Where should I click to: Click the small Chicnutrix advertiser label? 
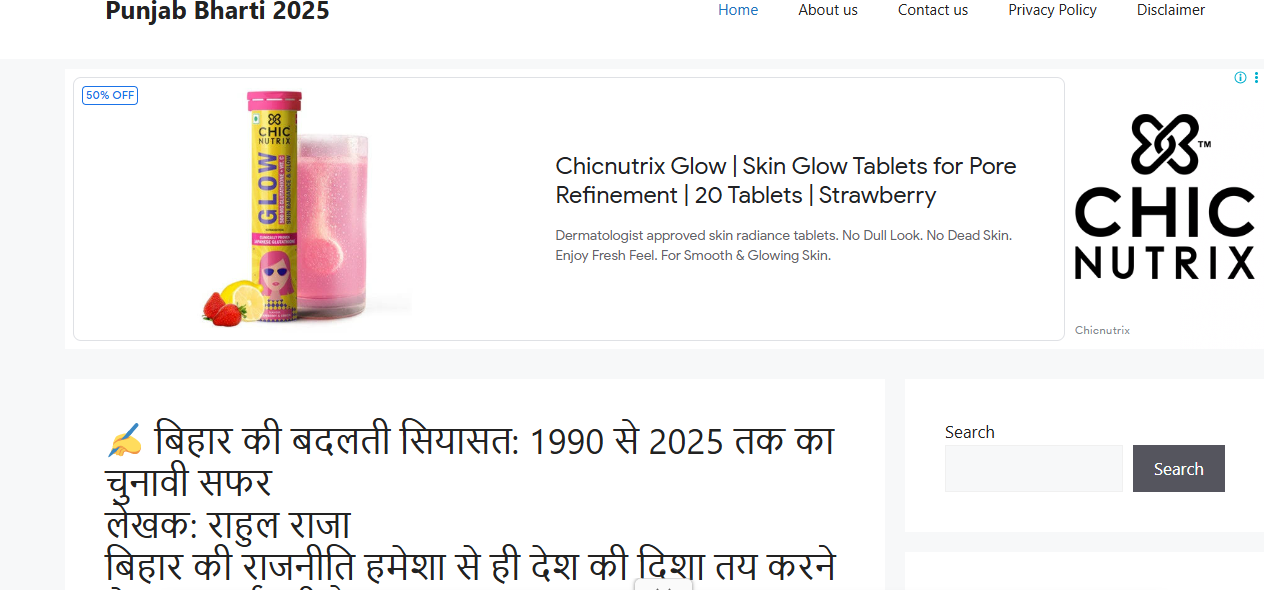click(1102, 330)
